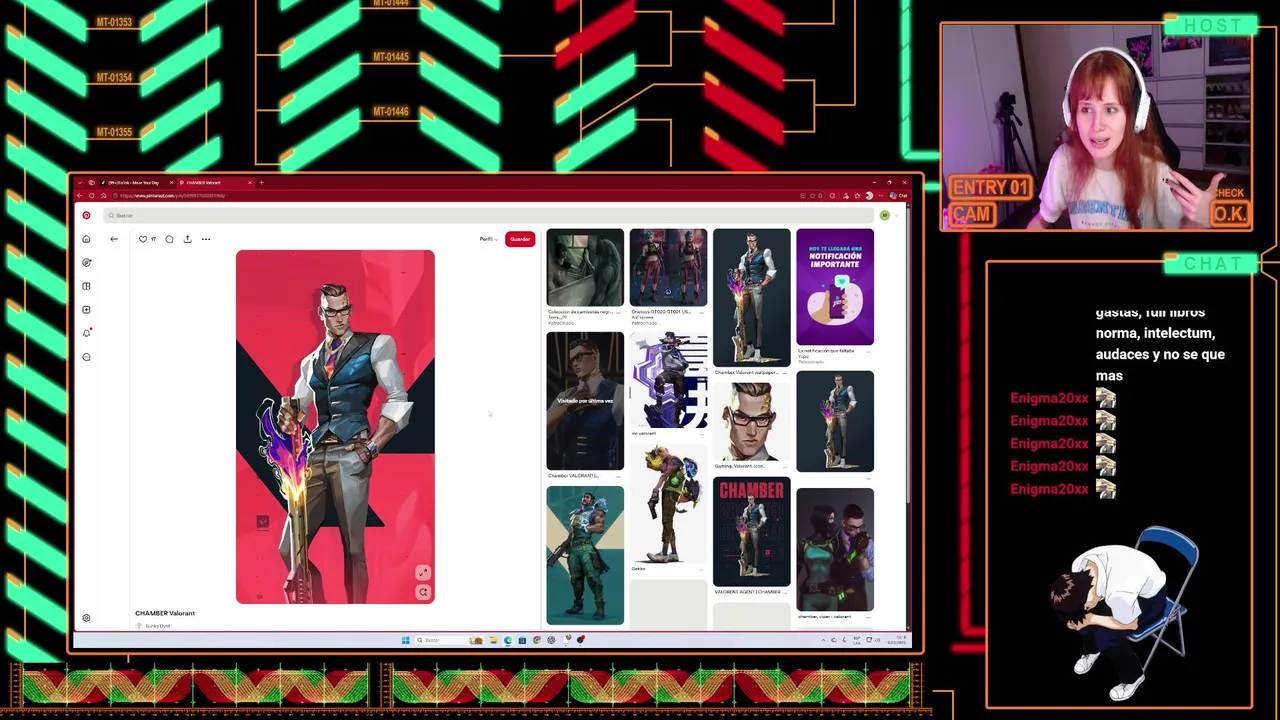Open Edge browser from the taskbar
Image resolution: width=1280 pixels, height=720 pixels.
[508, 640]
